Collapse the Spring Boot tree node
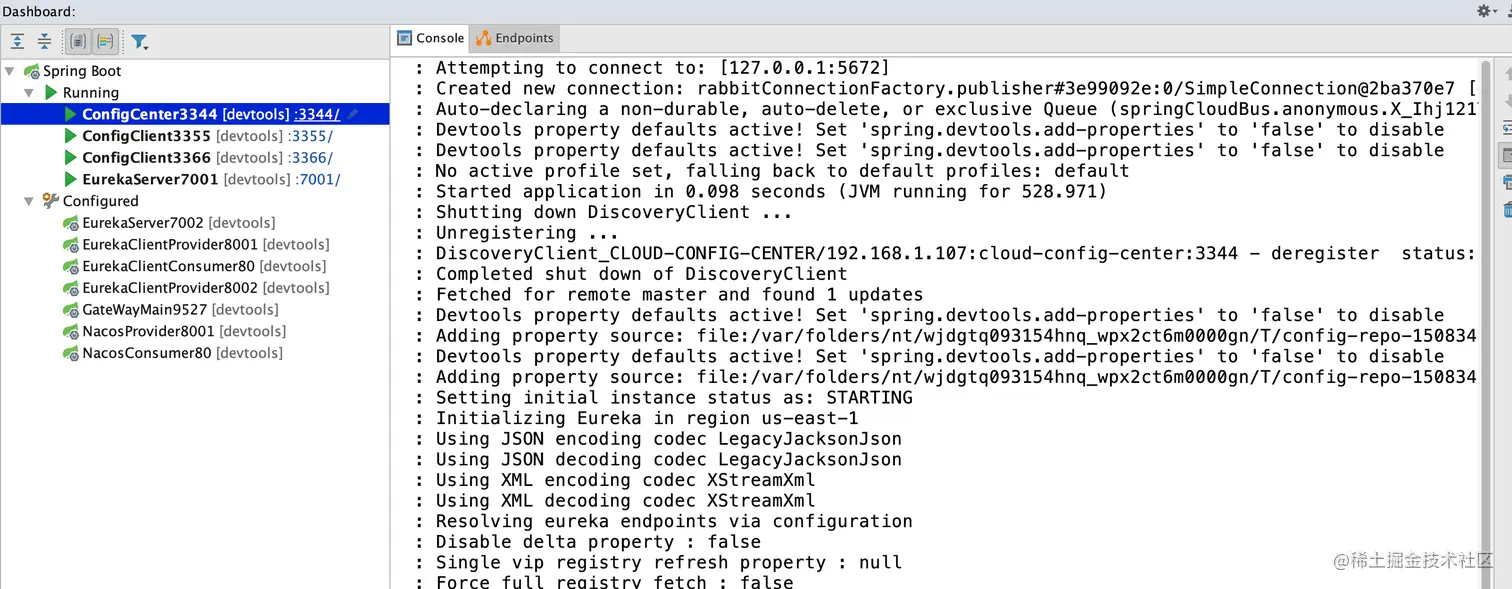Viewport: 1512px width, 589px height. click(x=10, y=71)
